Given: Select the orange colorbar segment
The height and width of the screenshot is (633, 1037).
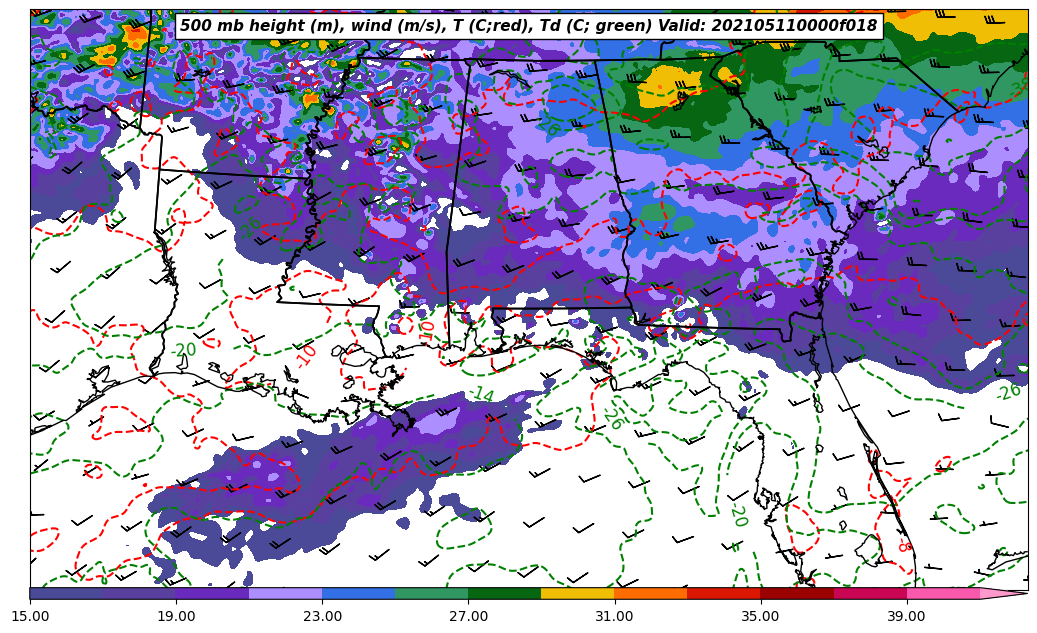Looking at the screenshot, I should pyautogui.click(x=650, y=593).
